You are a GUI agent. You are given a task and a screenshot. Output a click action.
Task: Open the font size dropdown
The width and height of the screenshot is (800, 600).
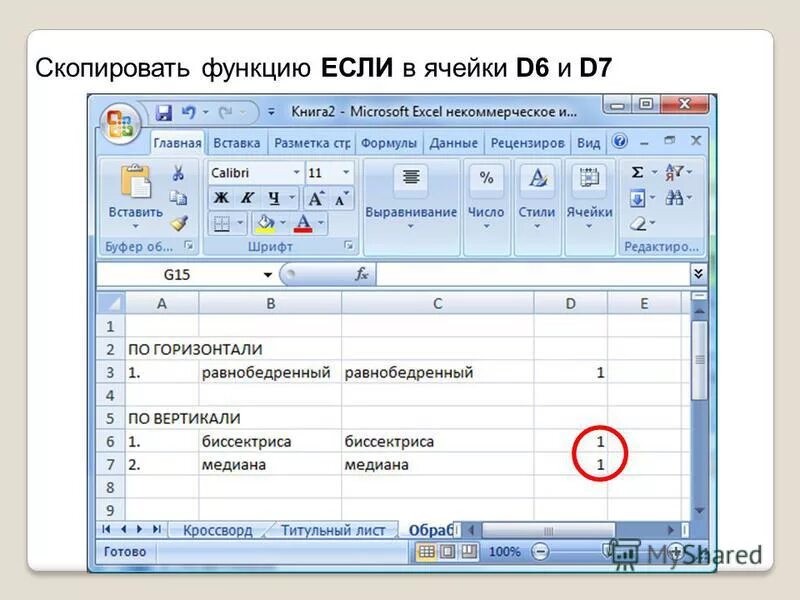346,172
